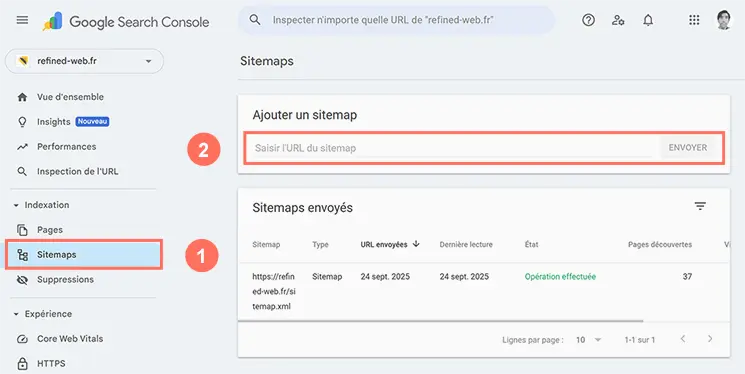Collapse the Indexation section

[16, 205]
